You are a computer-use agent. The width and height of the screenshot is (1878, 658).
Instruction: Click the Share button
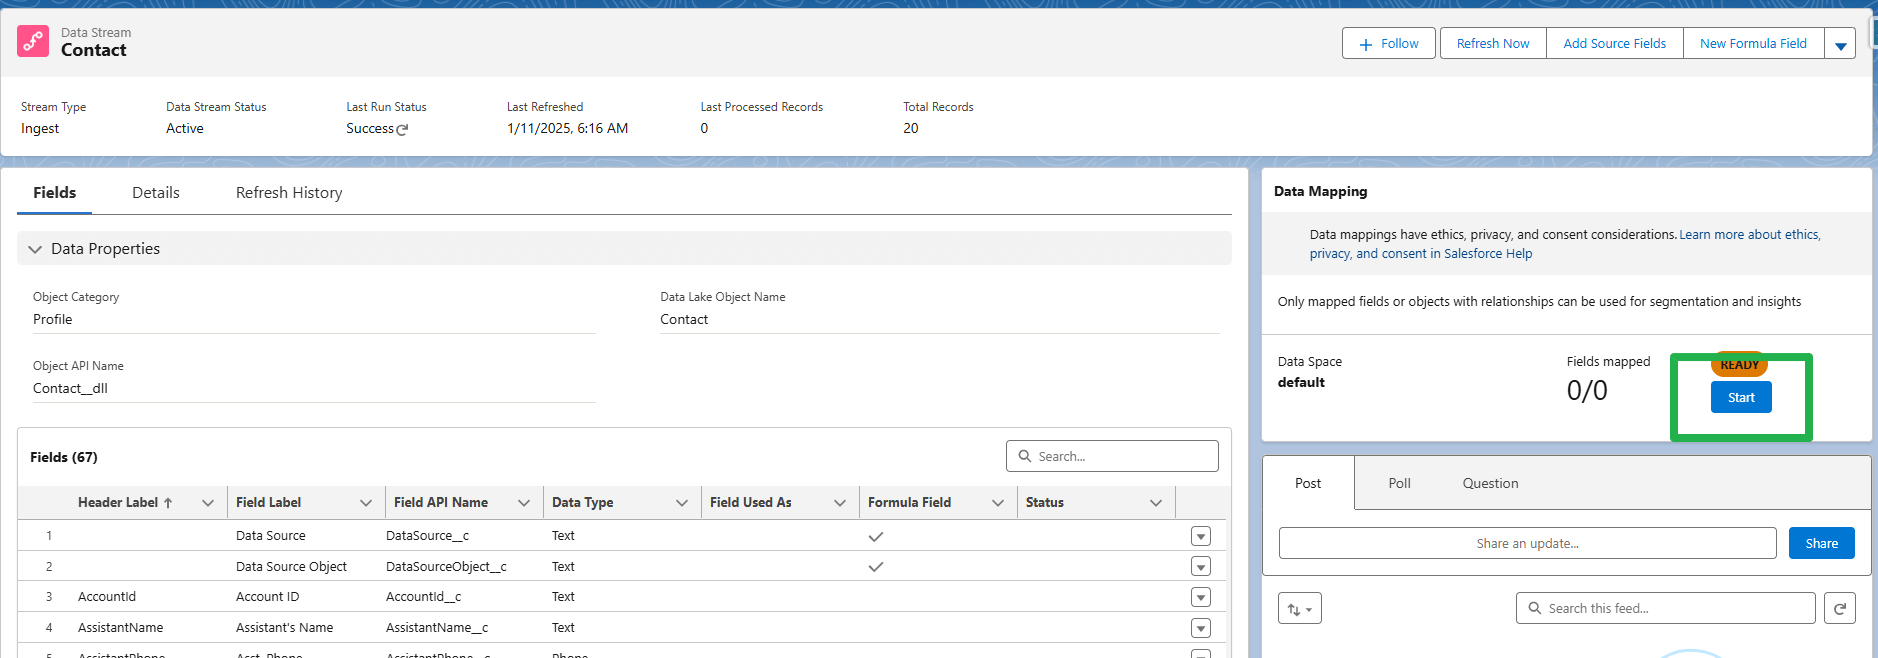pyautogui.click(x=1821, y=543)
